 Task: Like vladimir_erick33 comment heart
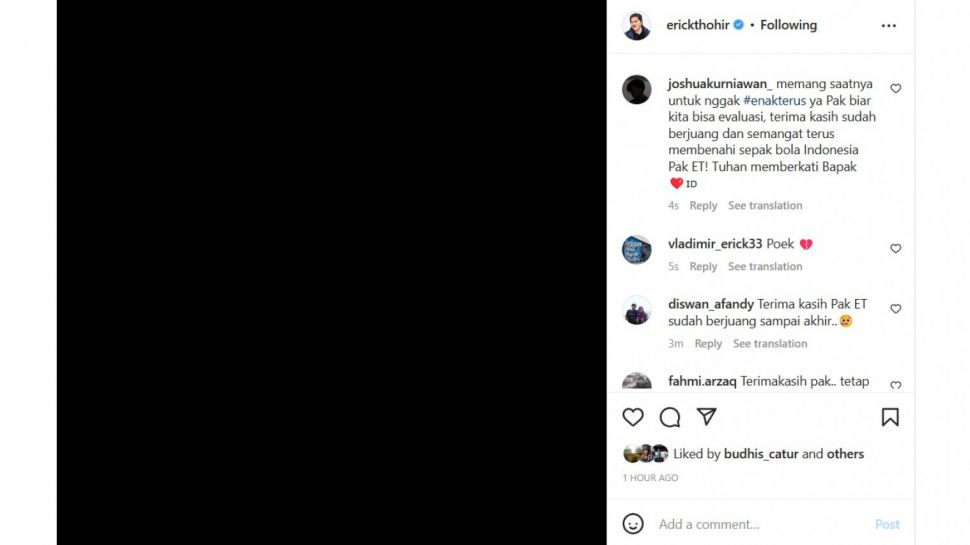click(896, 249)
